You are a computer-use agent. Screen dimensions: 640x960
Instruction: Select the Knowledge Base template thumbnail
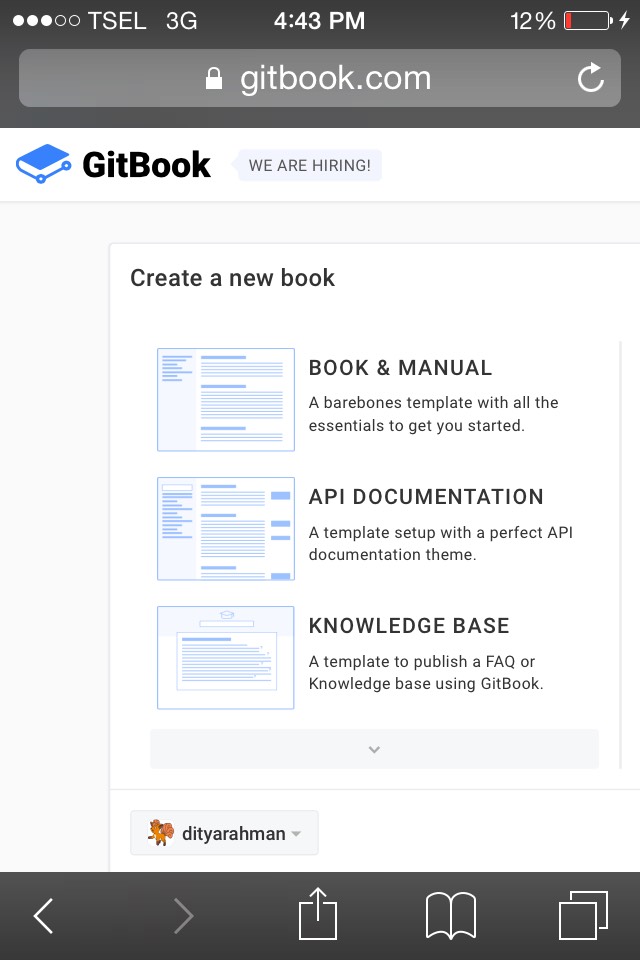pos(225,658)
